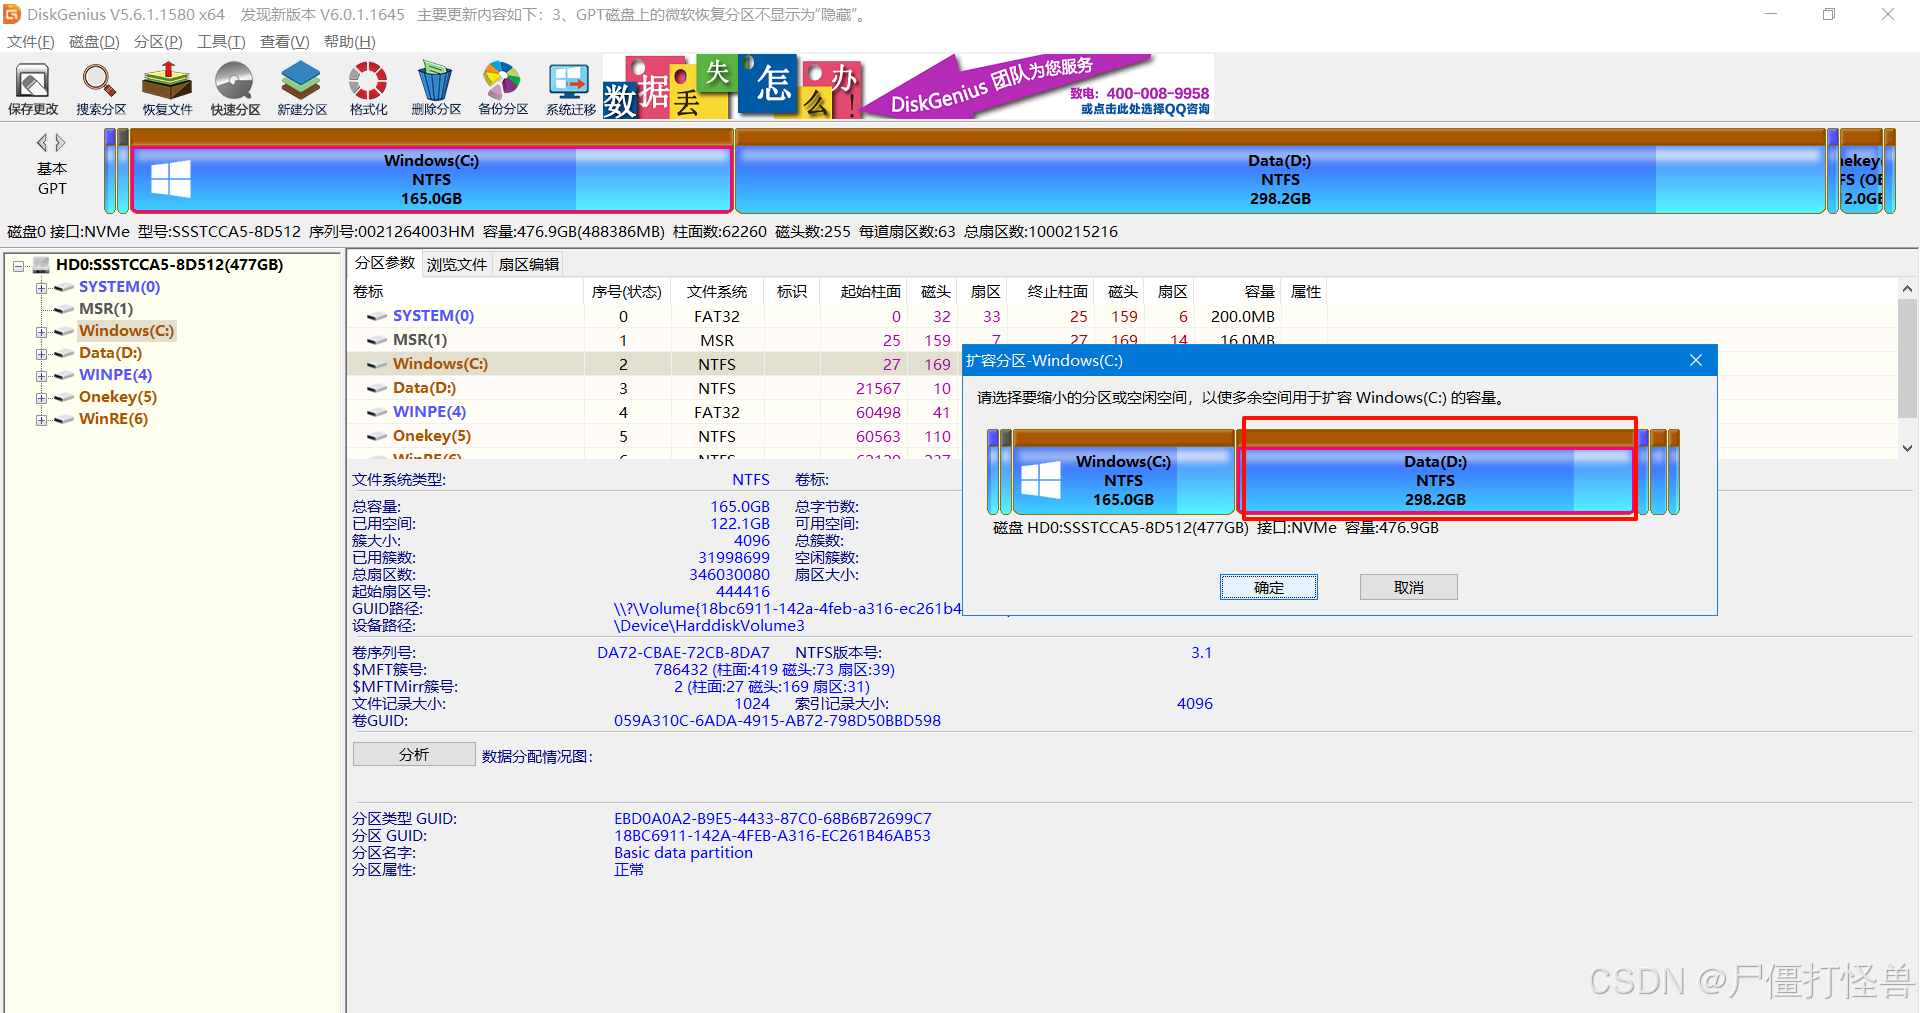Click 取消 to cancel the dialog
1920x1013 pixels.
pyautogui.click(x=1408, y=587)
